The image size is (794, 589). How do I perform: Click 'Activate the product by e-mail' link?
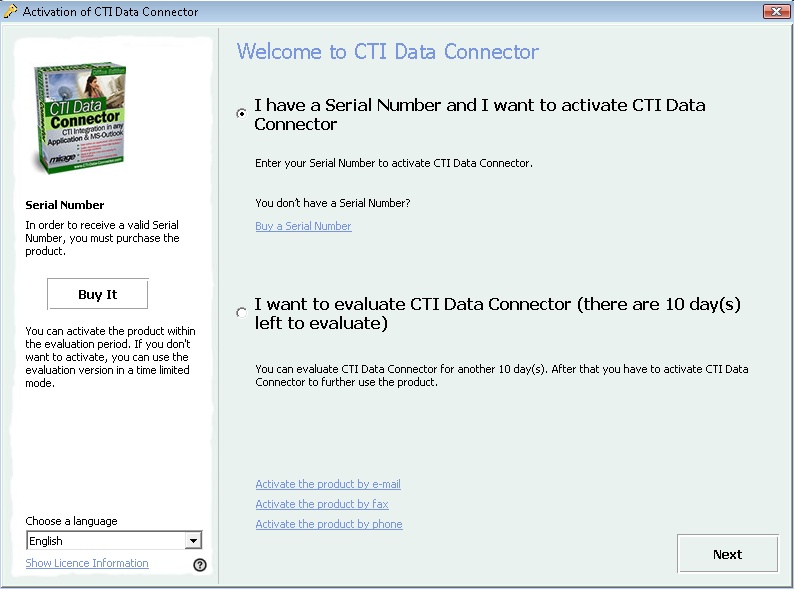pyautogui.click(x=328, y=484)
